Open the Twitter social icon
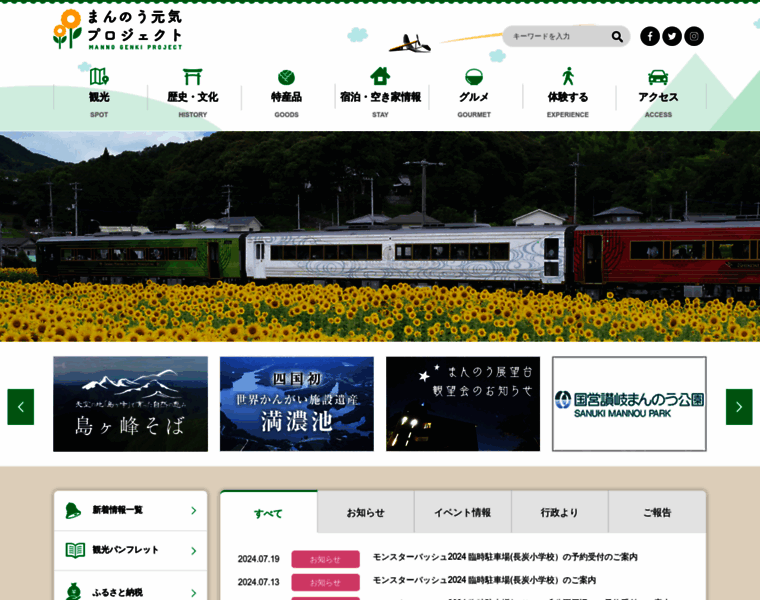Image resolution: width=760 pixels, height=600 pixels. [x=672, y=36]
